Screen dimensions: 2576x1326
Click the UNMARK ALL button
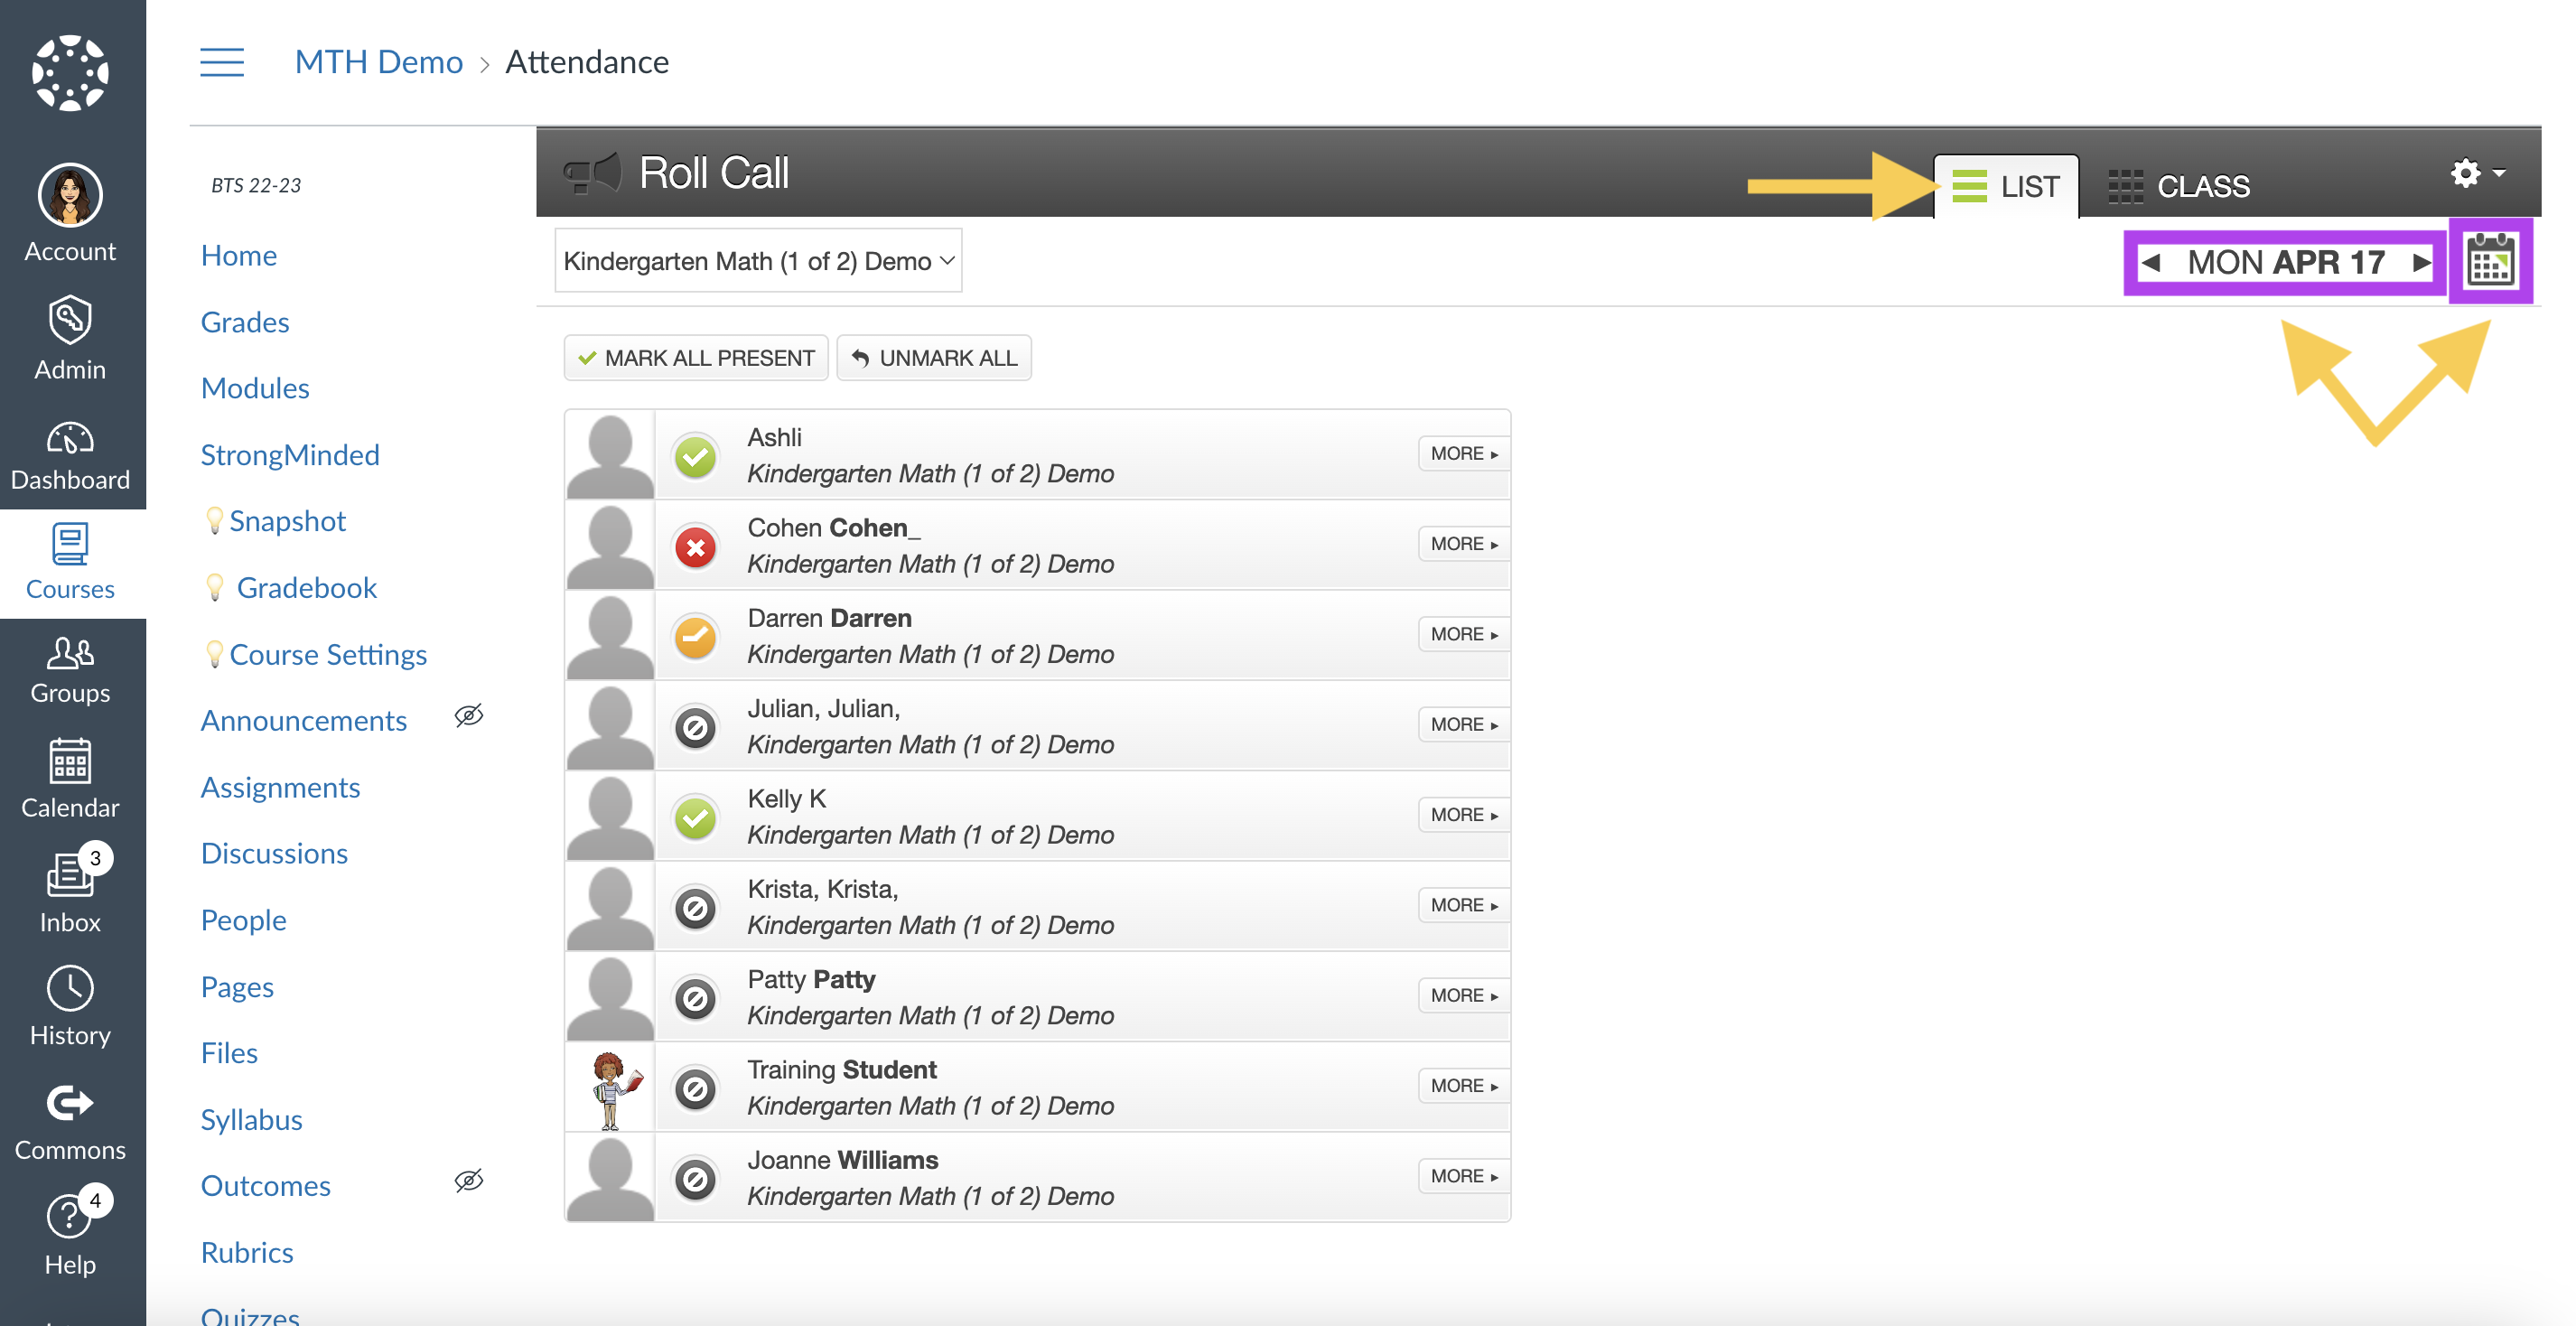click(x=934, y=358)
